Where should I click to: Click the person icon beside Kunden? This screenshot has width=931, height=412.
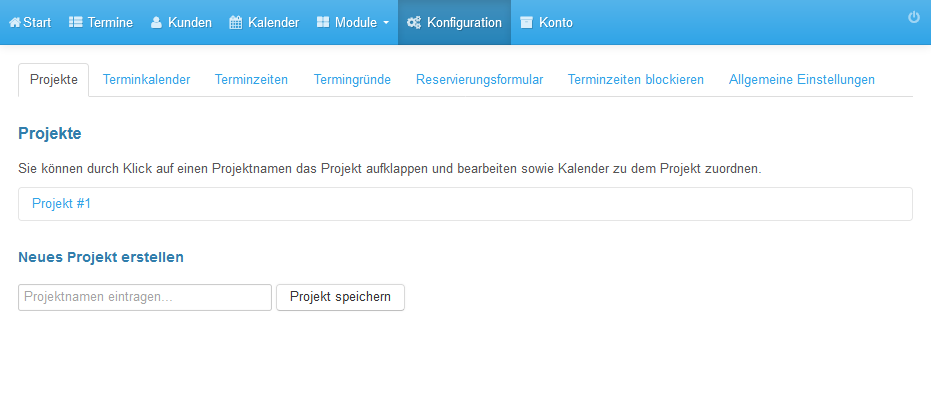156,23
